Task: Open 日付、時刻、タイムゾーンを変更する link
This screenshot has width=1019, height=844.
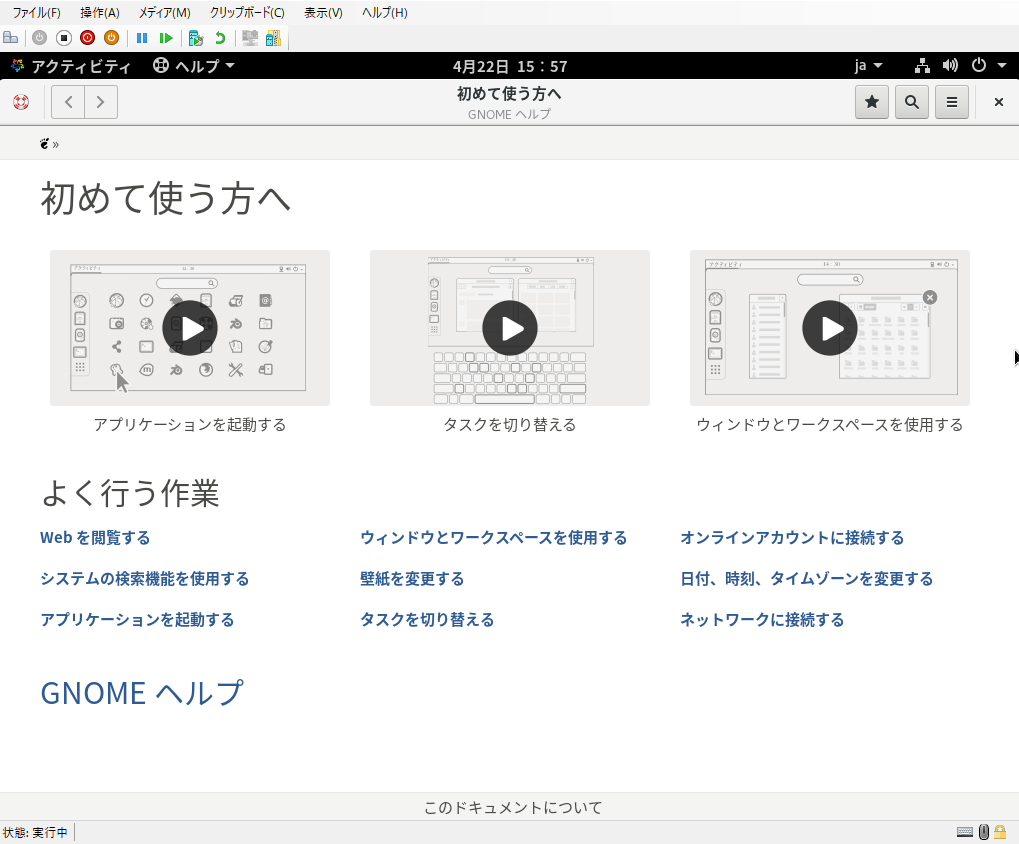Action: [x=806, y=579]
